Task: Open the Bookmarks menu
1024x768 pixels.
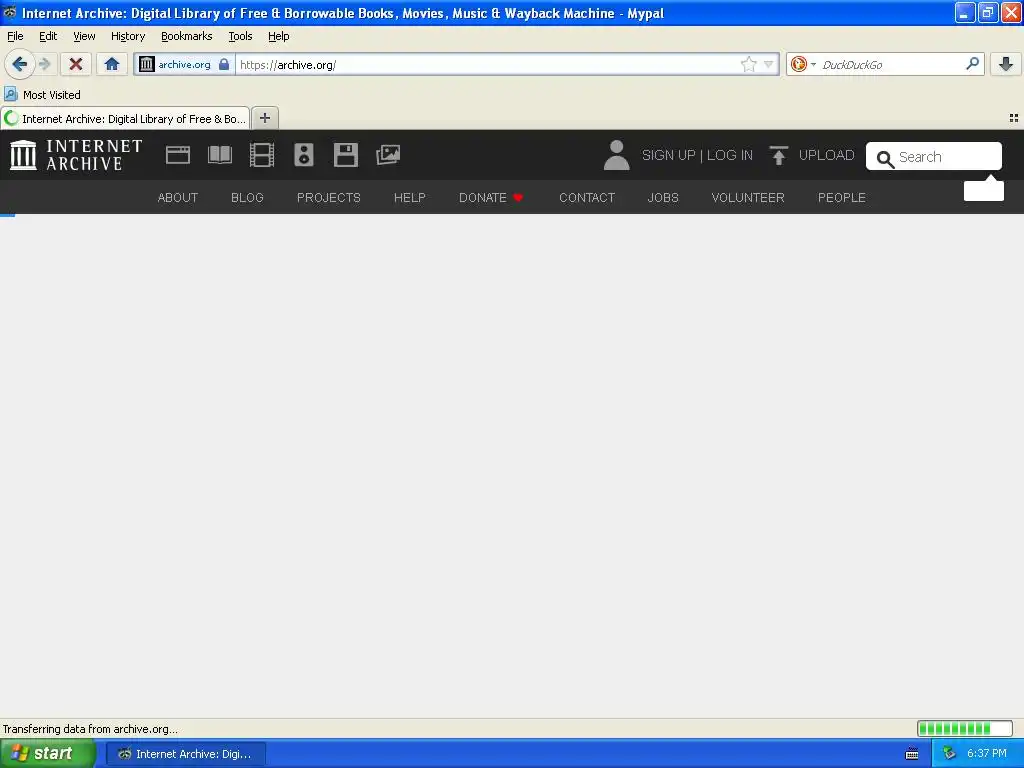Action: tap(187, 36)
